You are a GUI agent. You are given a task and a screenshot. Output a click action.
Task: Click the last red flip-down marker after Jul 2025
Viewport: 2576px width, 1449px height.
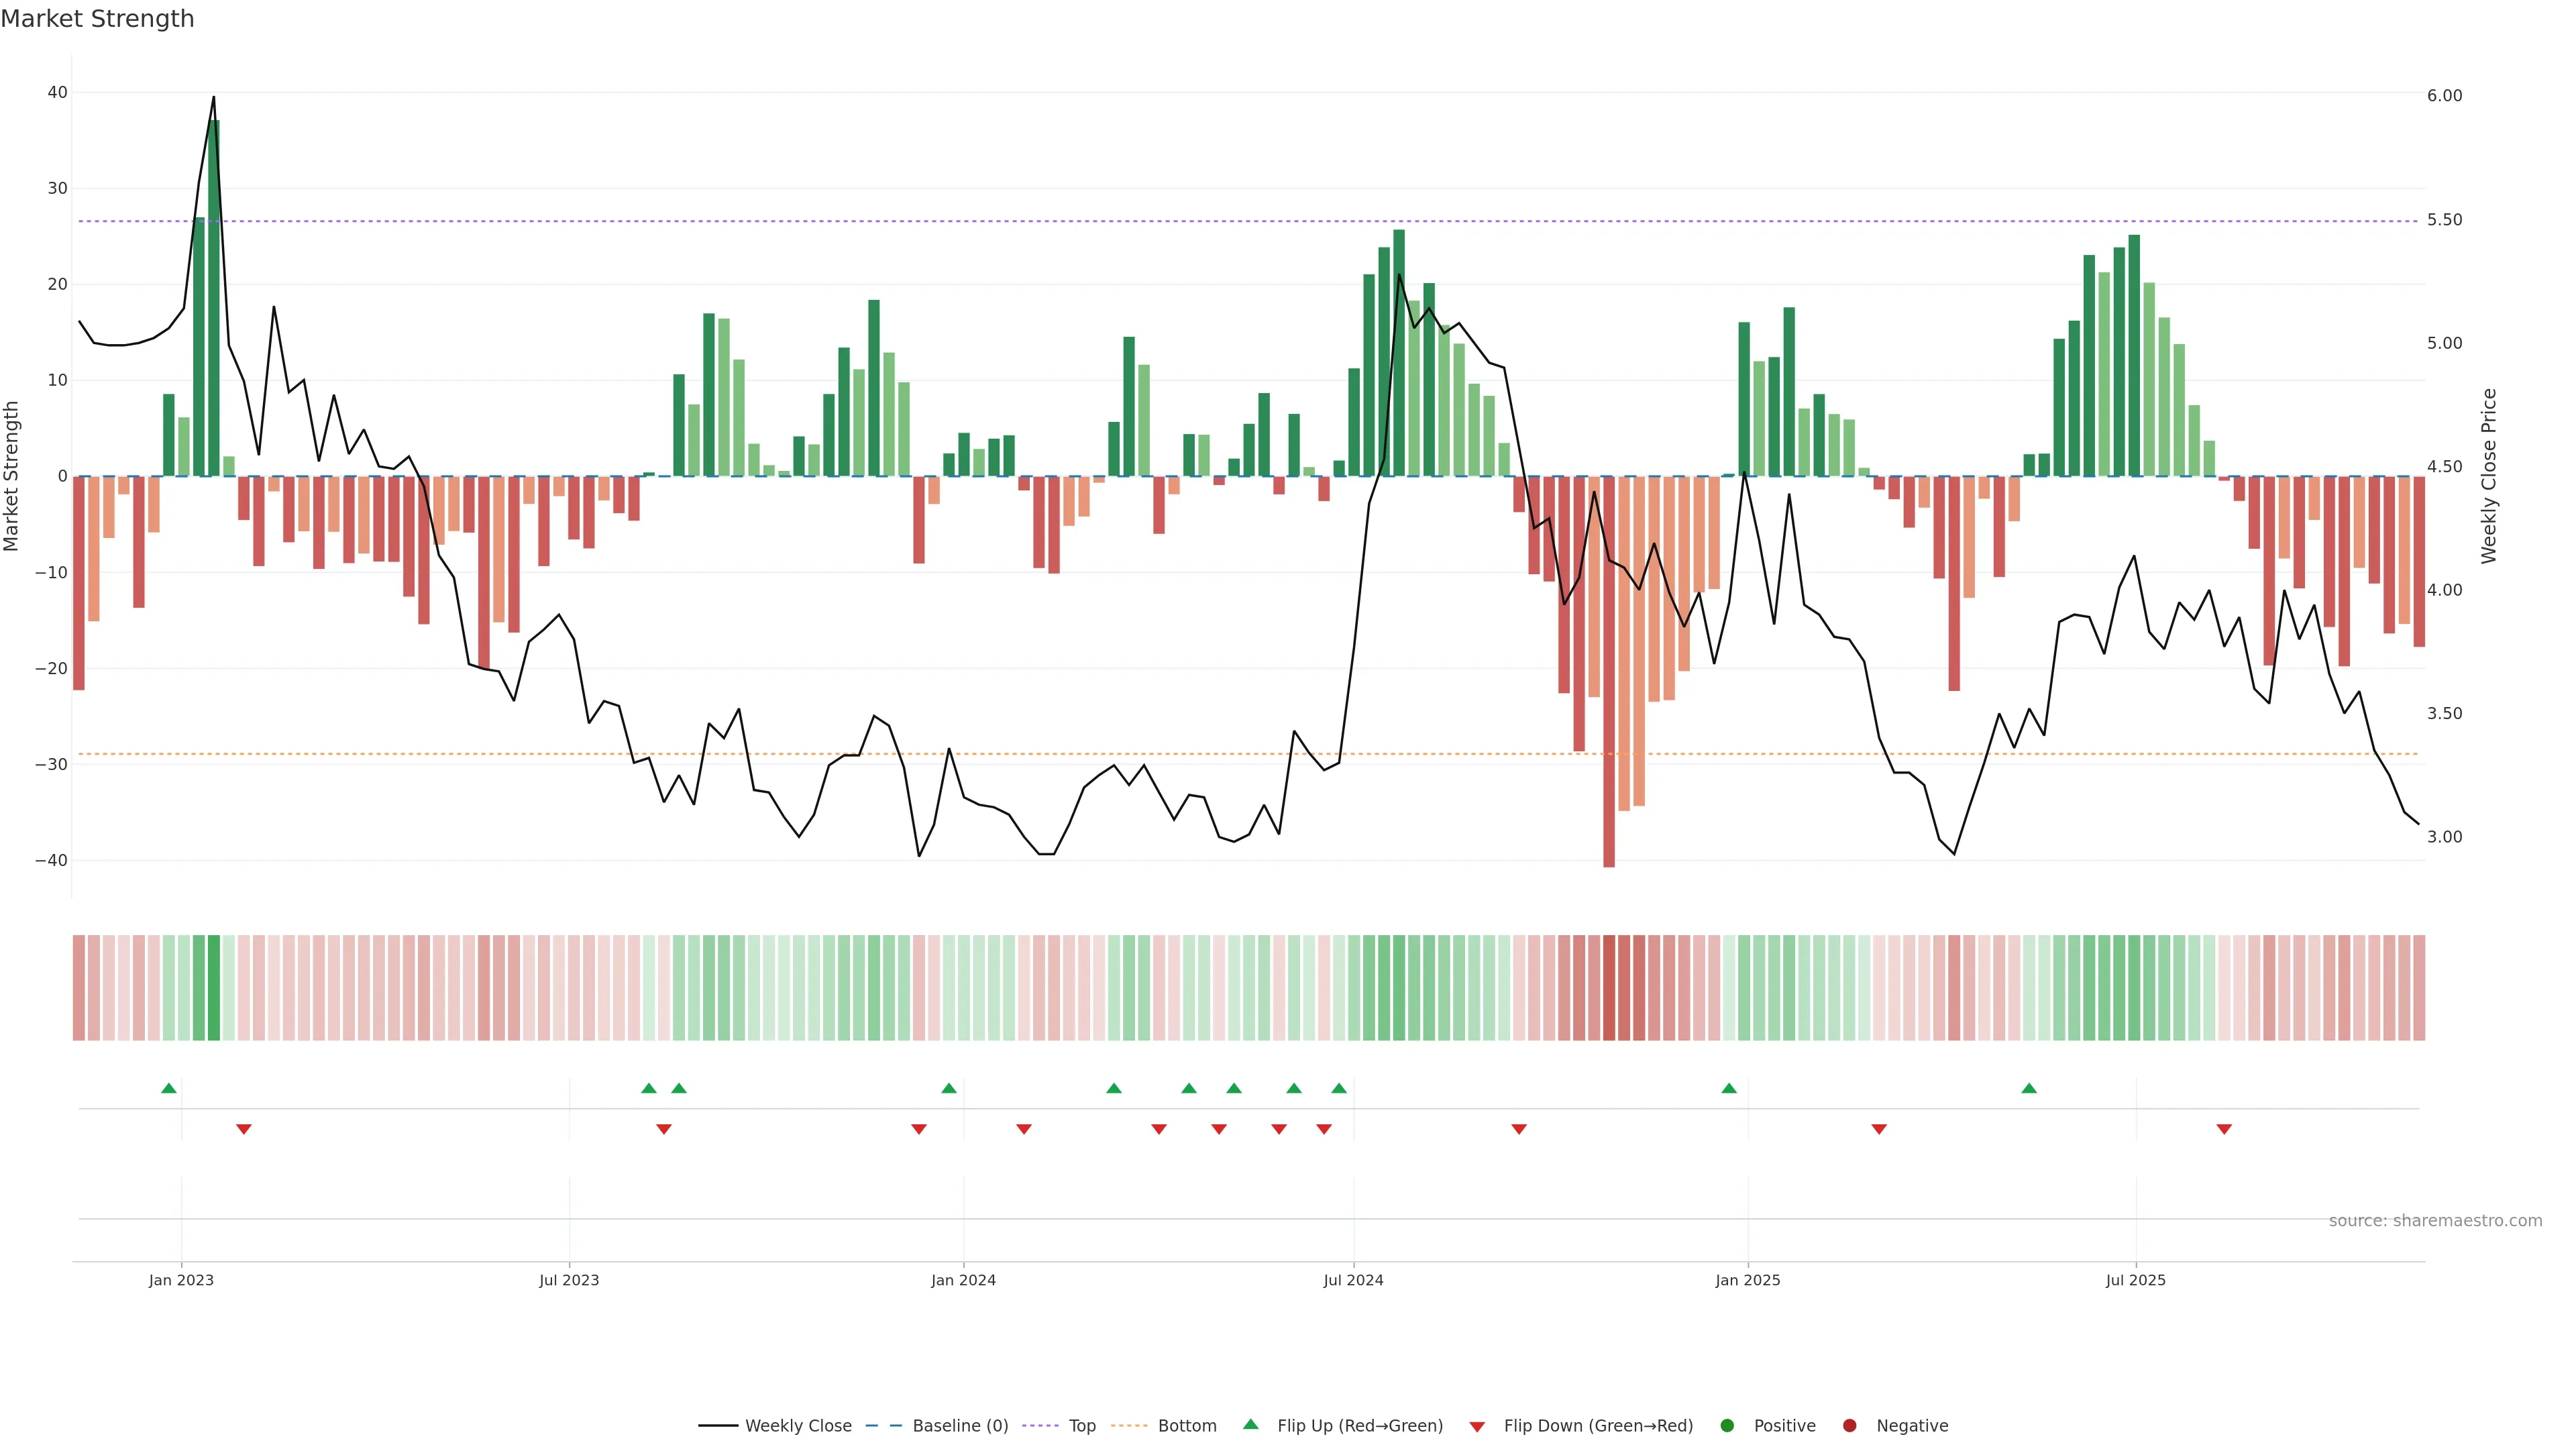pyautogui.click(x=2224, y=1129)
